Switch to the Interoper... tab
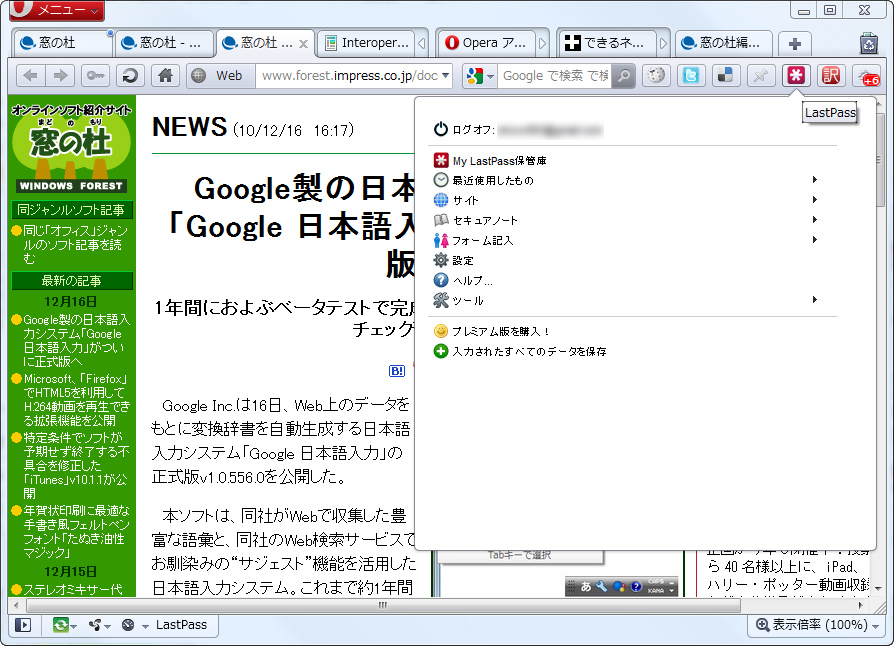The width and height of the screenshot is (894, 646). tap(371, 43)
